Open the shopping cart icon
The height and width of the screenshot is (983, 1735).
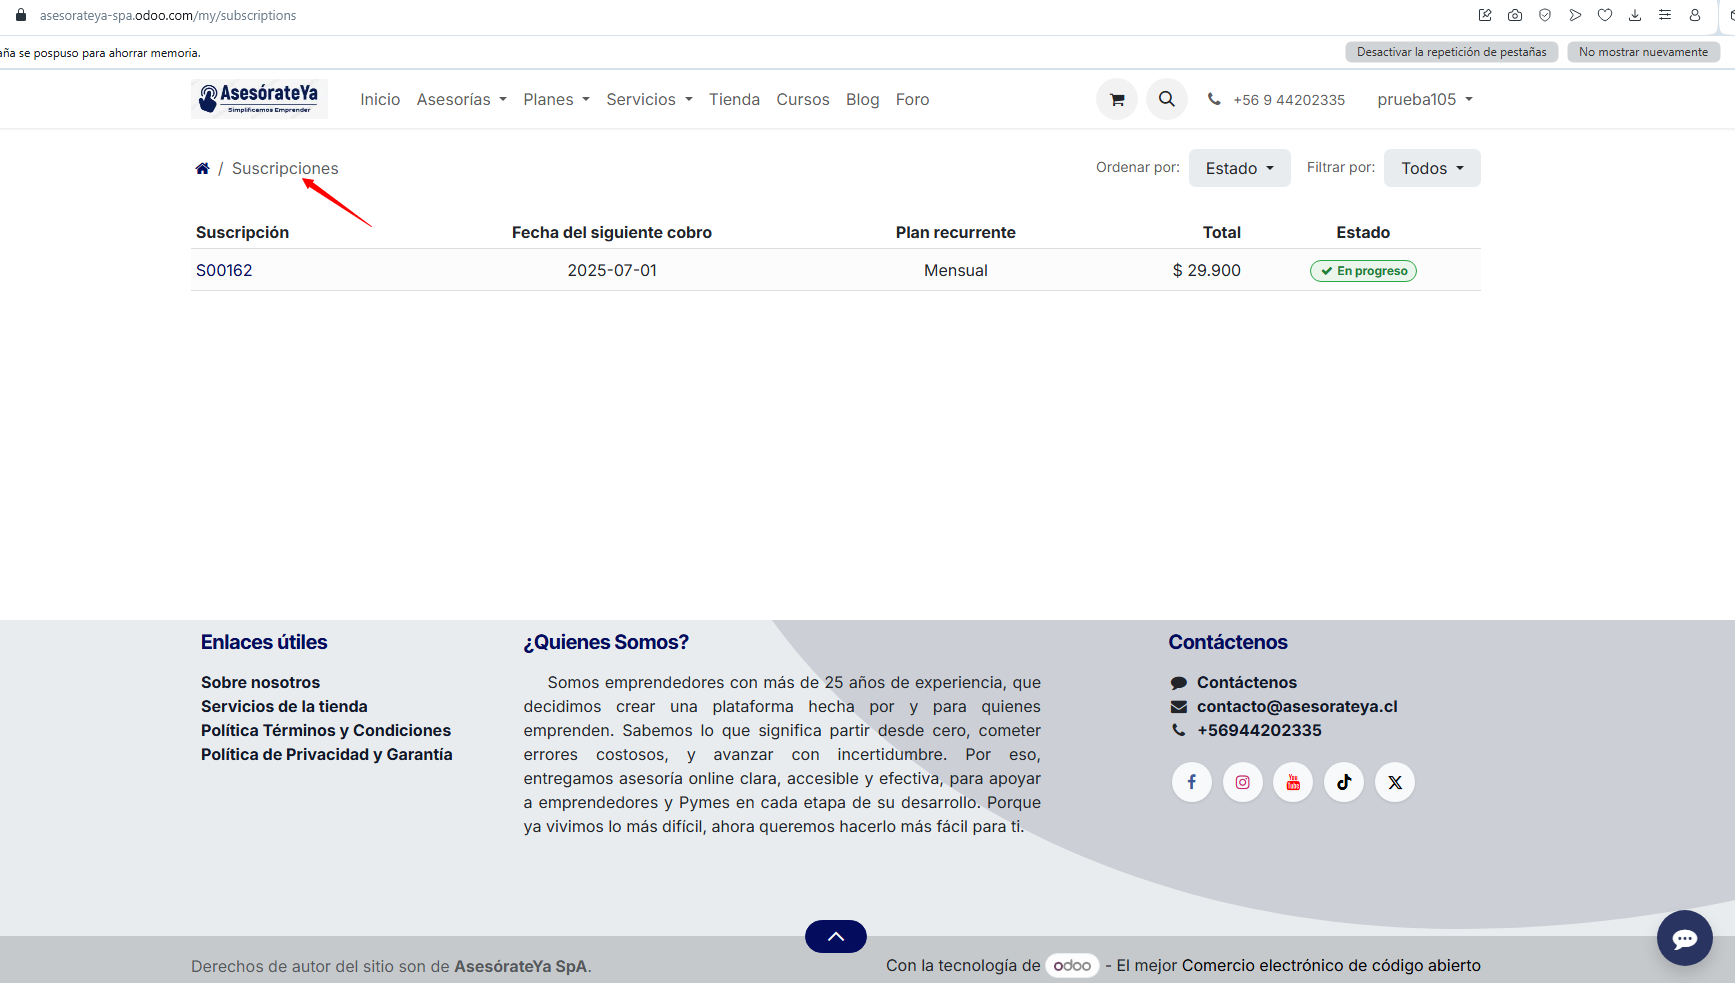tap(1117, 99)
